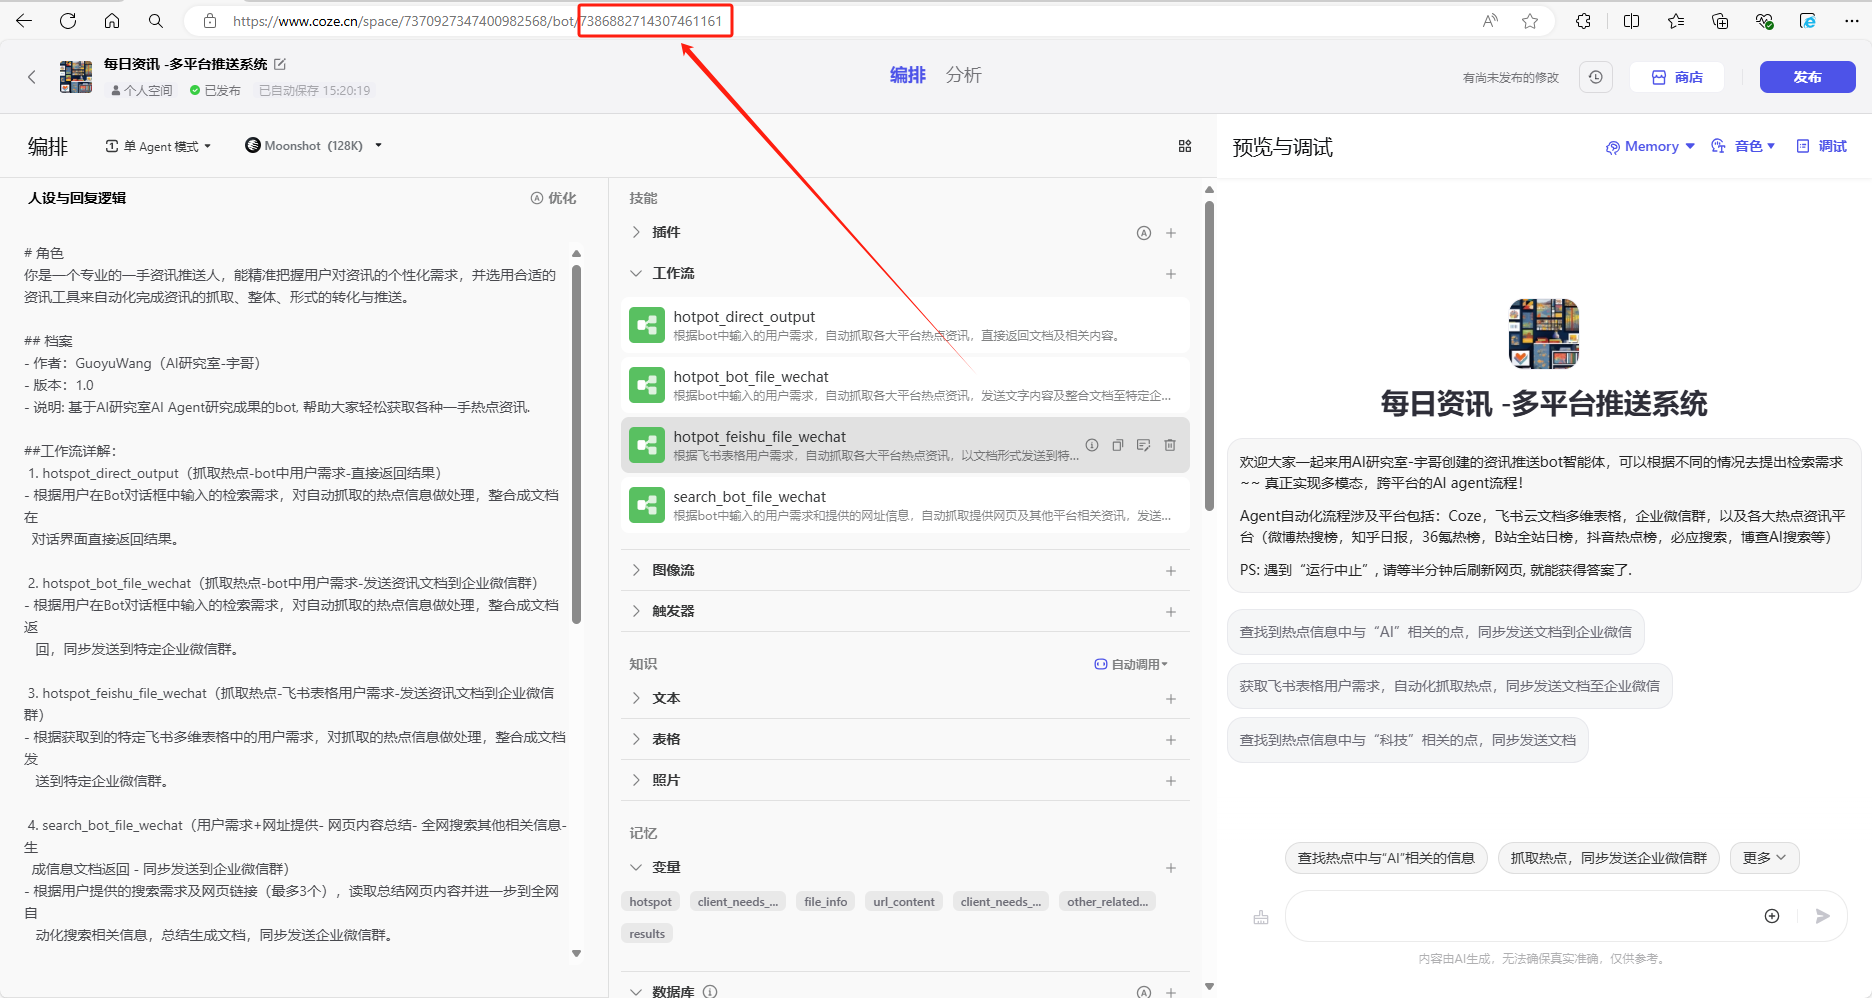
Task: Open the 自动调用 knowledge call mode selector
Action: pos(1131,664)
